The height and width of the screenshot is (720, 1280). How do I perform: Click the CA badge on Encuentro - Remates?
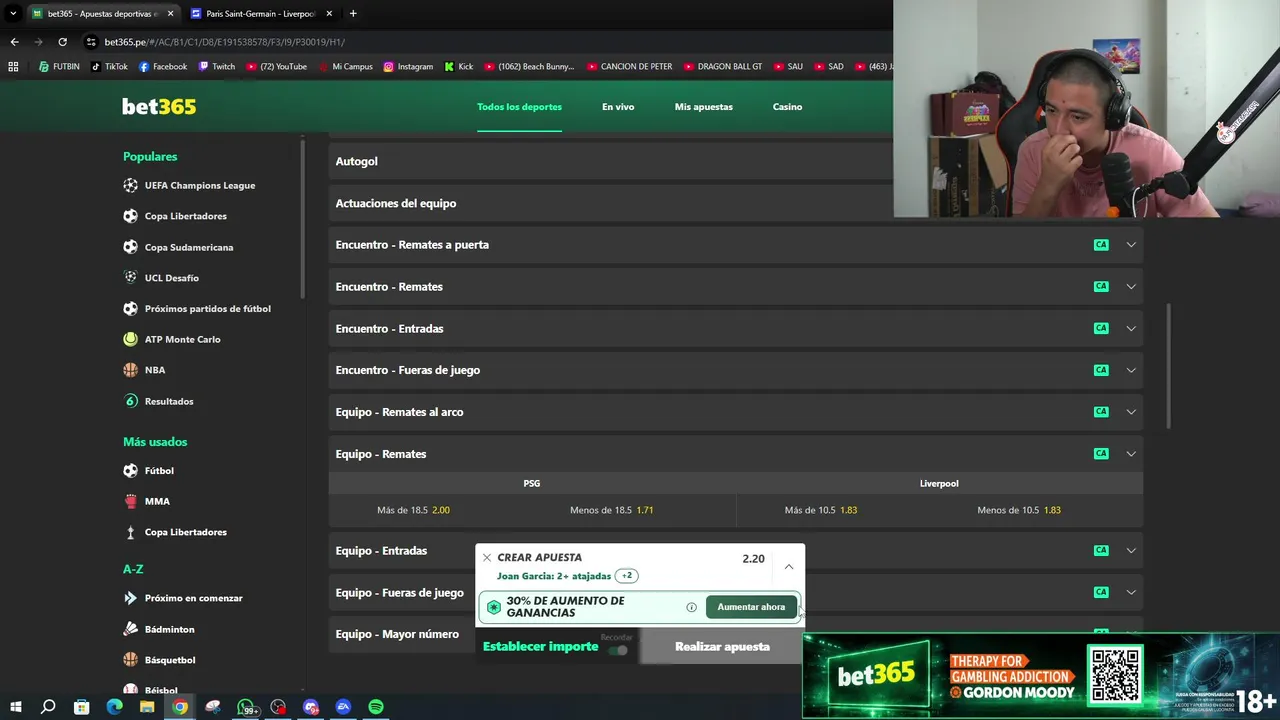tap(1101, 287)
